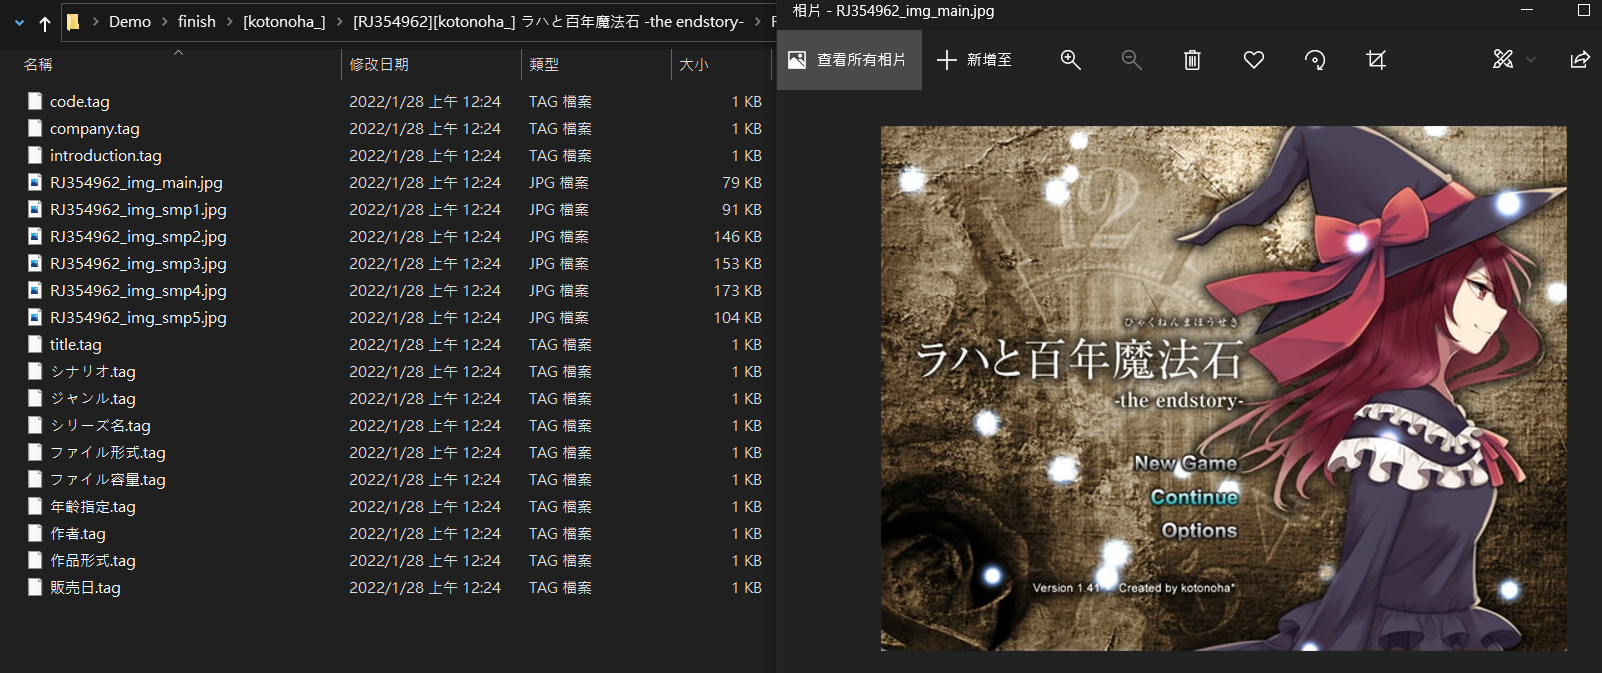Click the zoom in magnifier icon in Photos
The height and width of the screenshot is (673, 1602).
1070,60
